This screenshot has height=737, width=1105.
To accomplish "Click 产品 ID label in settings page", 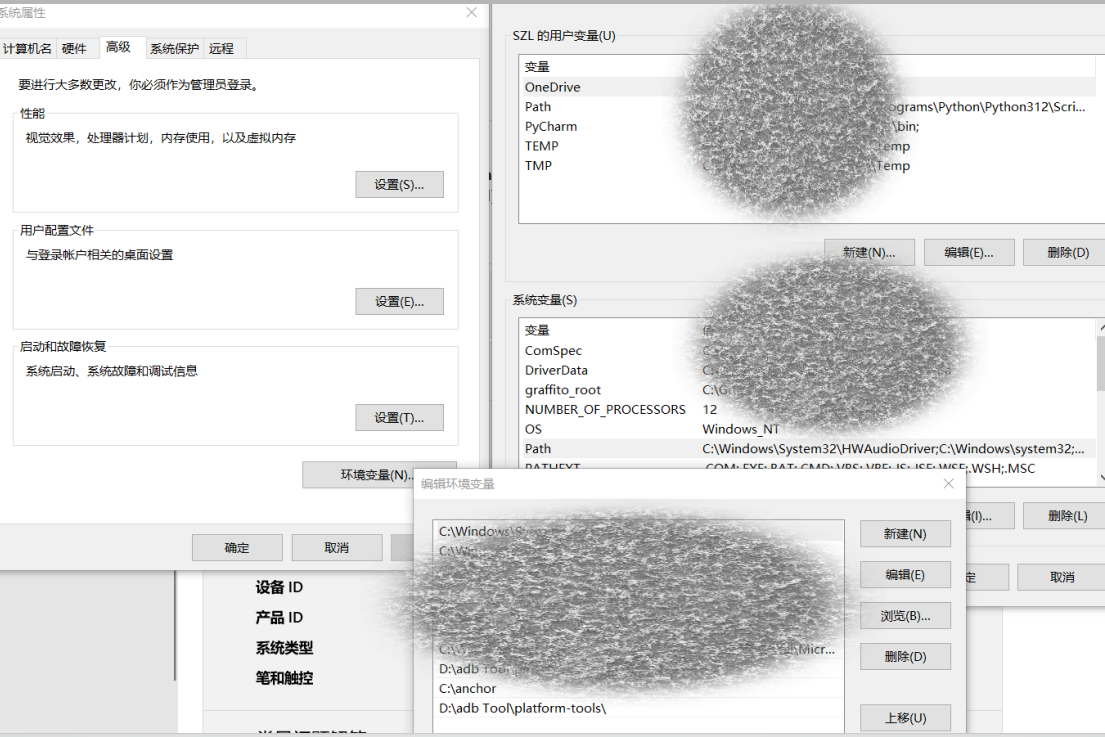I will click(279, 617).
